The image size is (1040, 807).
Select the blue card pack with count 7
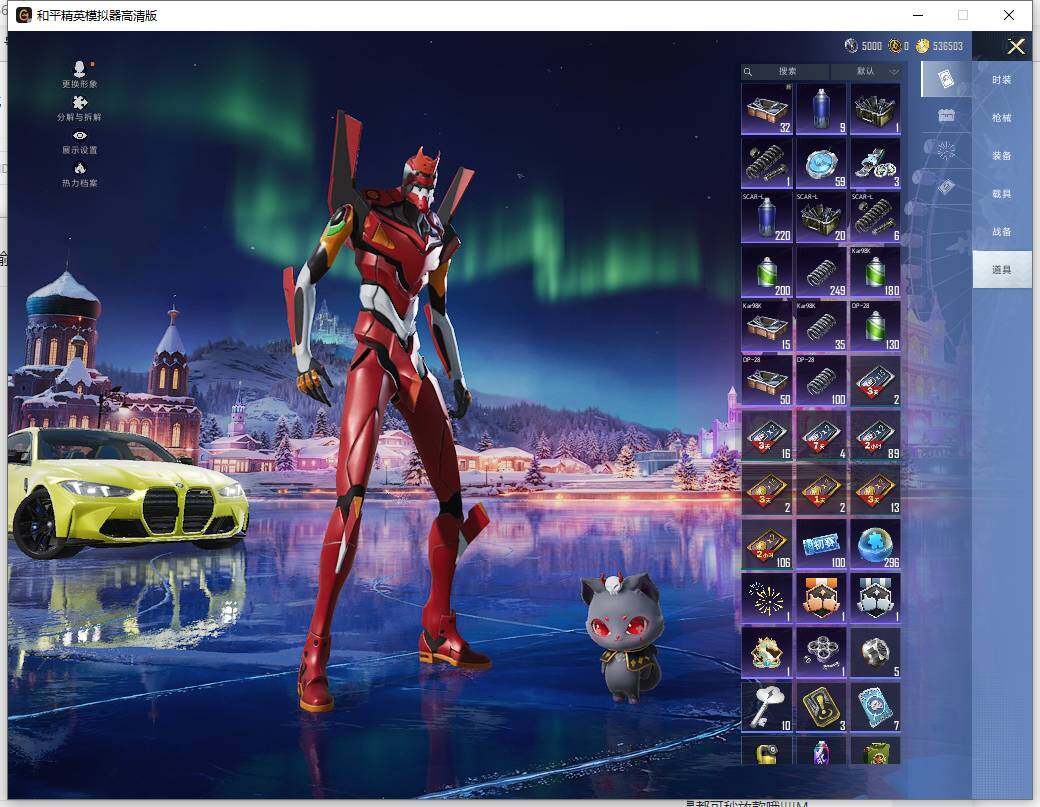pos(876,707)
